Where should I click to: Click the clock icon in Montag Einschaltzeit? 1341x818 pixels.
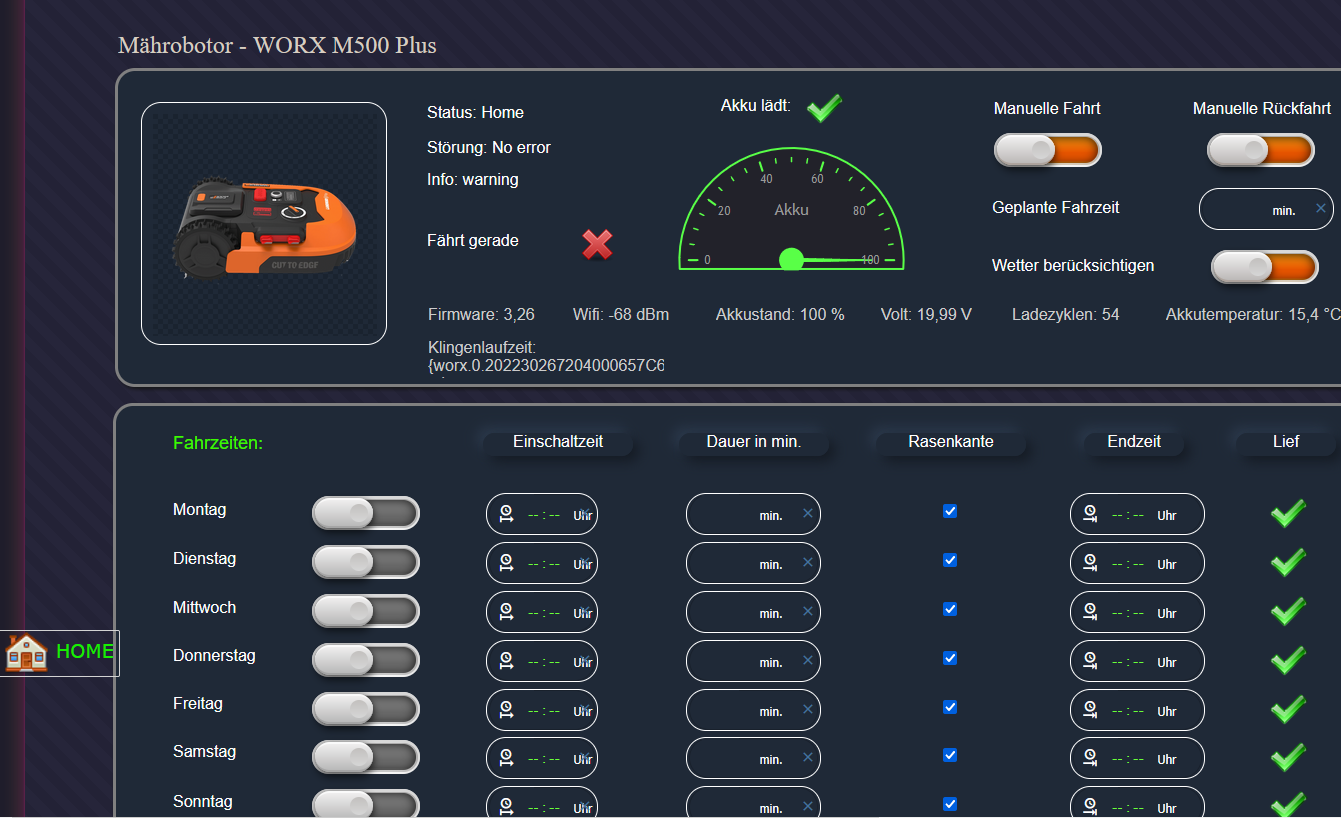coord(506,514)
